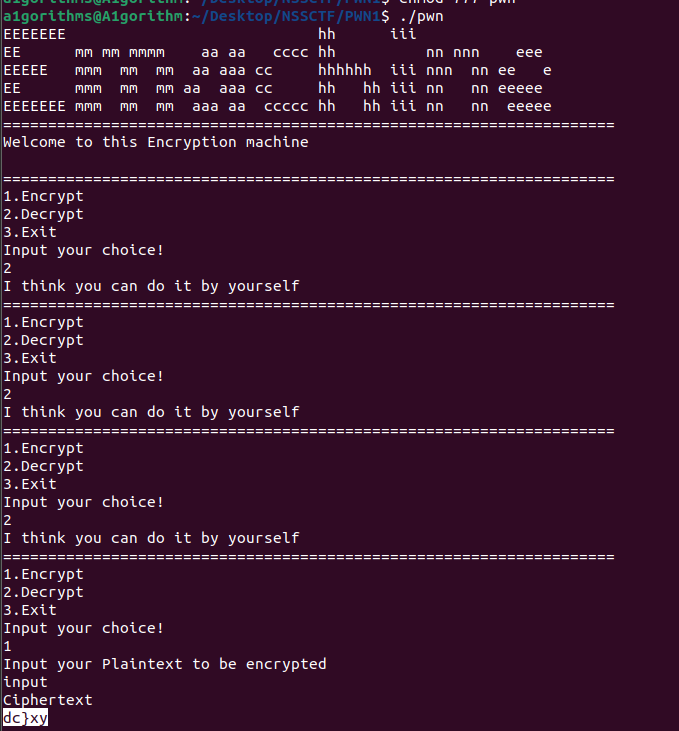Click the last "3.Exit" menu line
This screenshot has width=679, height=731.
click(30, 610)
